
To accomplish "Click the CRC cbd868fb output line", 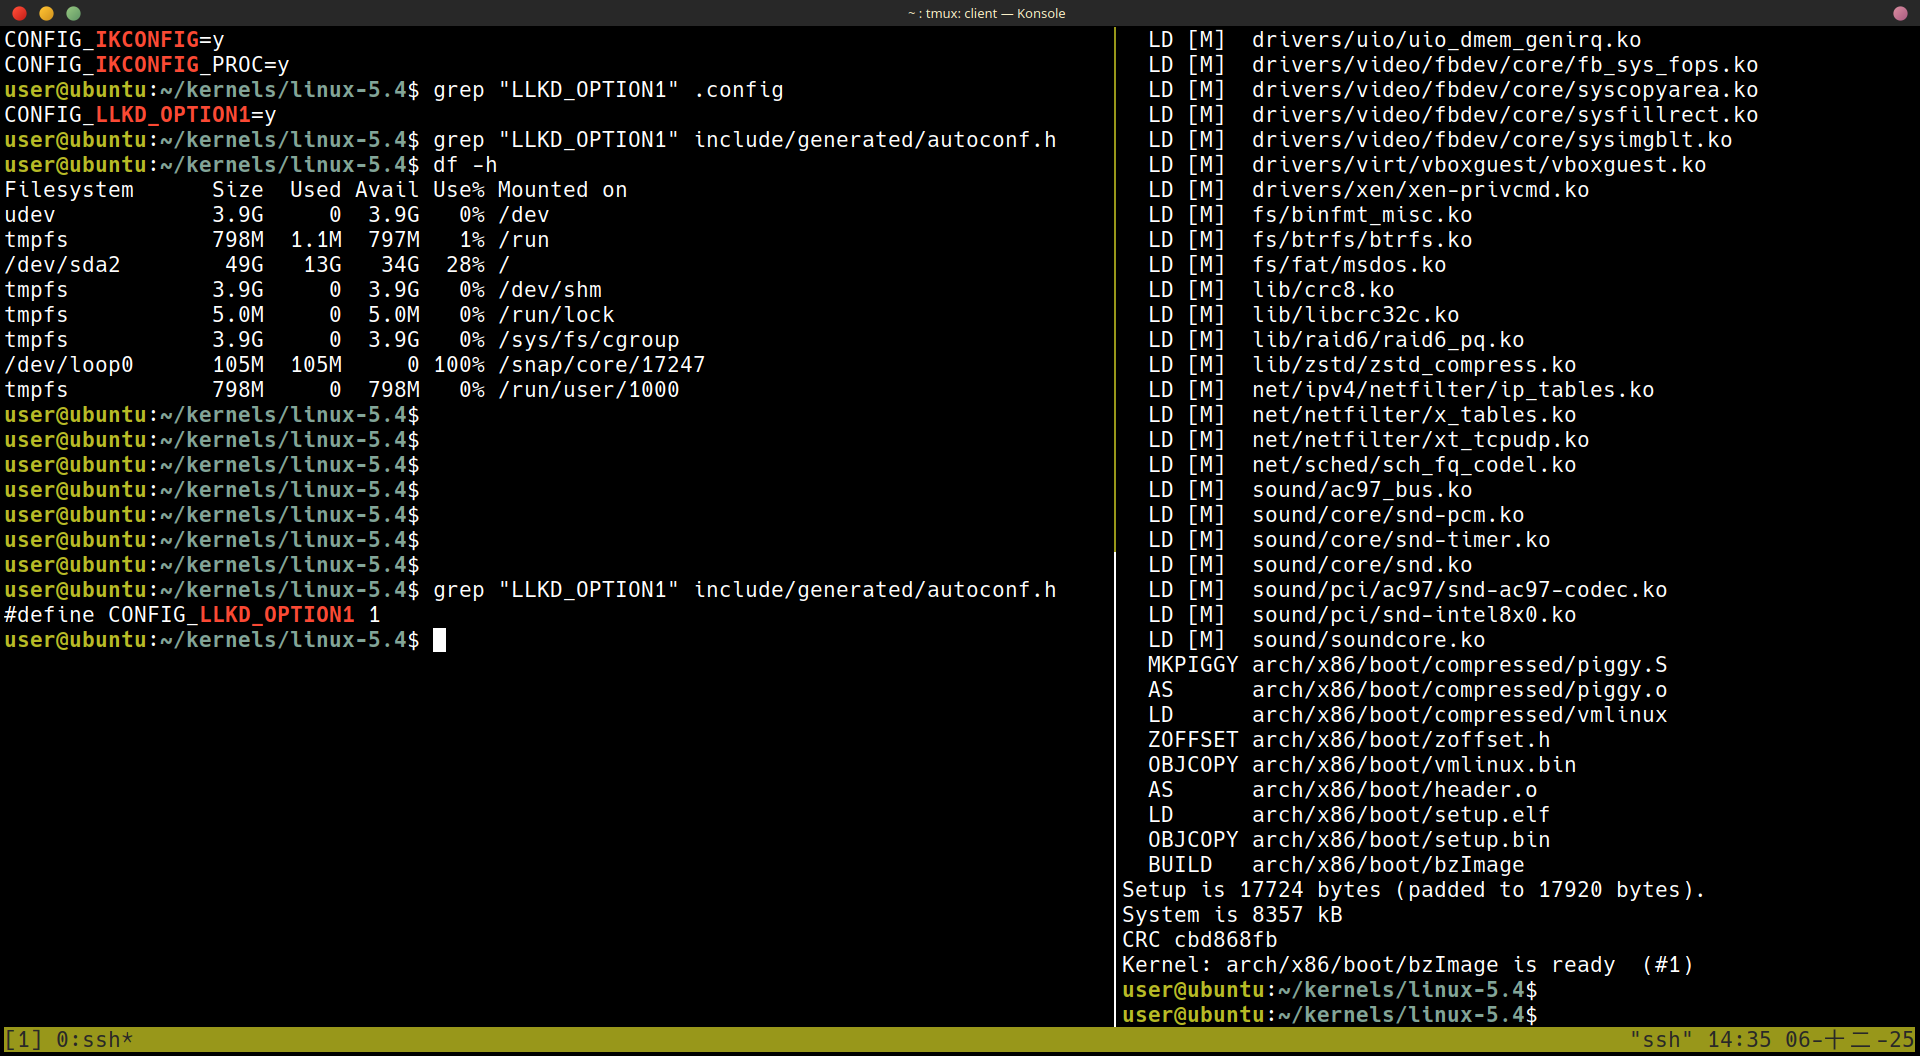I will tap(1199, 939).
